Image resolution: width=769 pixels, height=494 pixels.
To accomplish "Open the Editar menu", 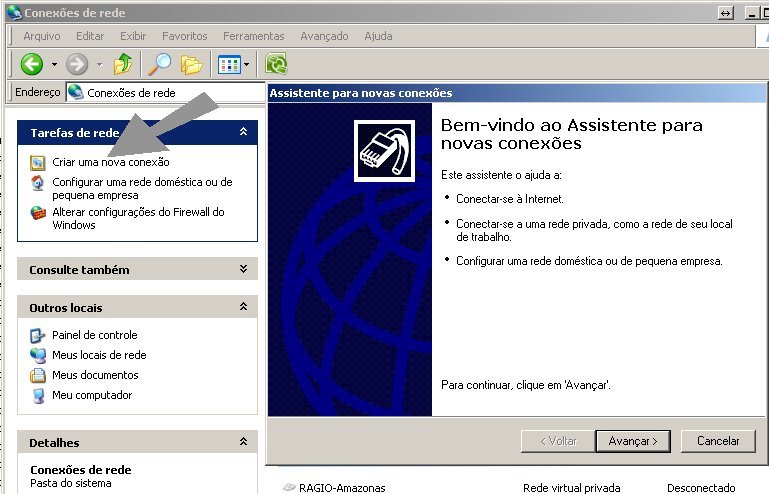I will 90,36.
